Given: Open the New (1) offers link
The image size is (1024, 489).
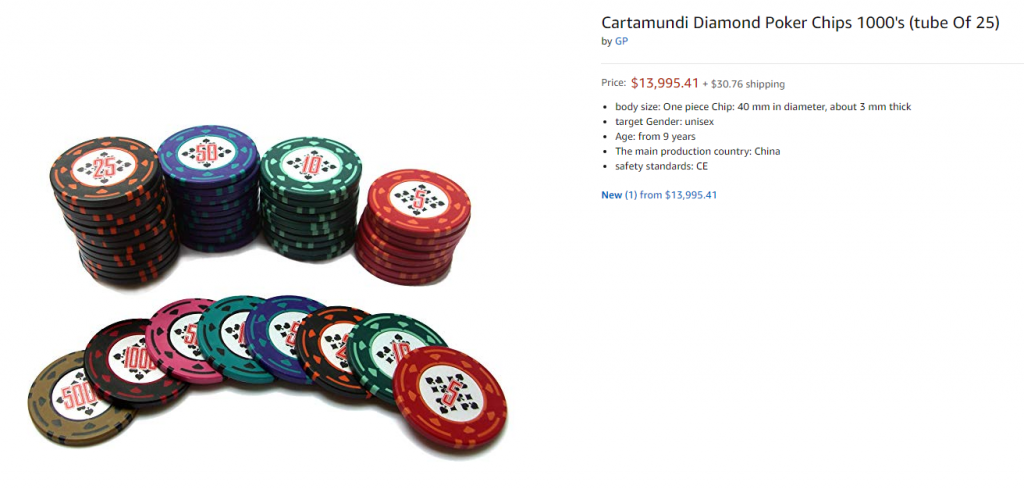Looking at the screenshot, I should (x=658, y=195).
